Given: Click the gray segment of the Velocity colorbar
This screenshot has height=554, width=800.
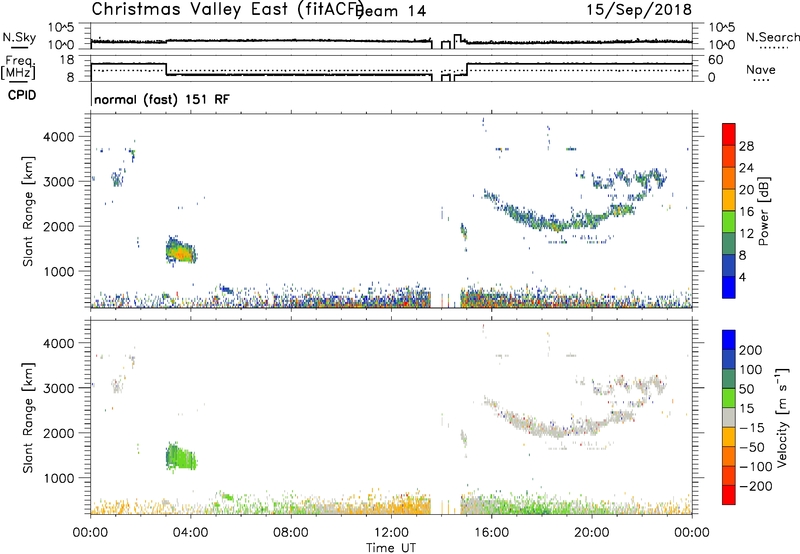Looking at the screenshot, I should point(729,417).
